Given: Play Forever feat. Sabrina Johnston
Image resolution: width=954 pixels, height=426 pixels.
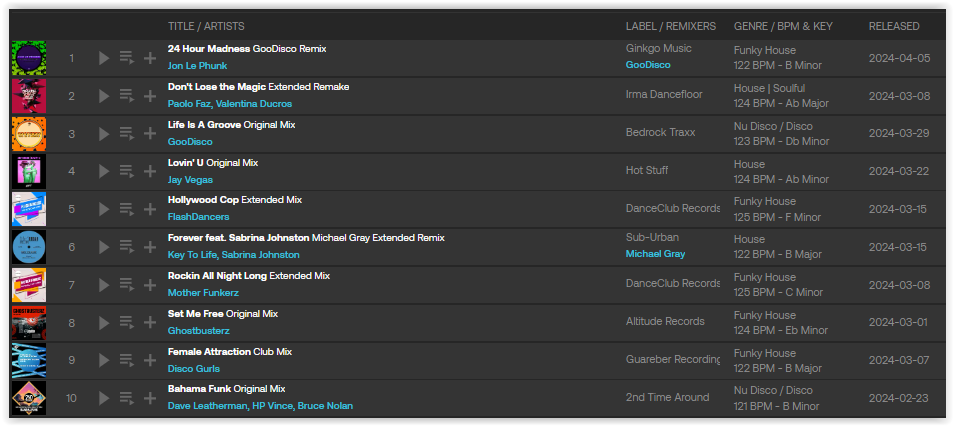Looking at the screenshot, I should click(x=104, y=247).
